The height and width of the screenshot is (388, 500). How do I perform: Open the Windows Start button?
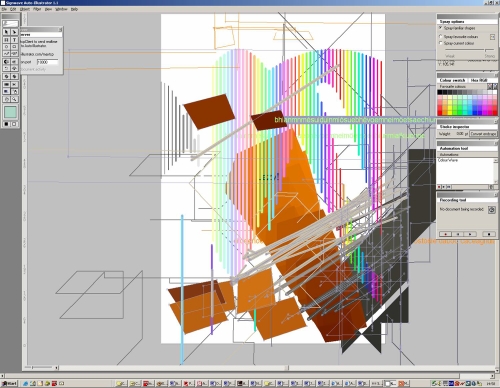(x=9, y=383)
